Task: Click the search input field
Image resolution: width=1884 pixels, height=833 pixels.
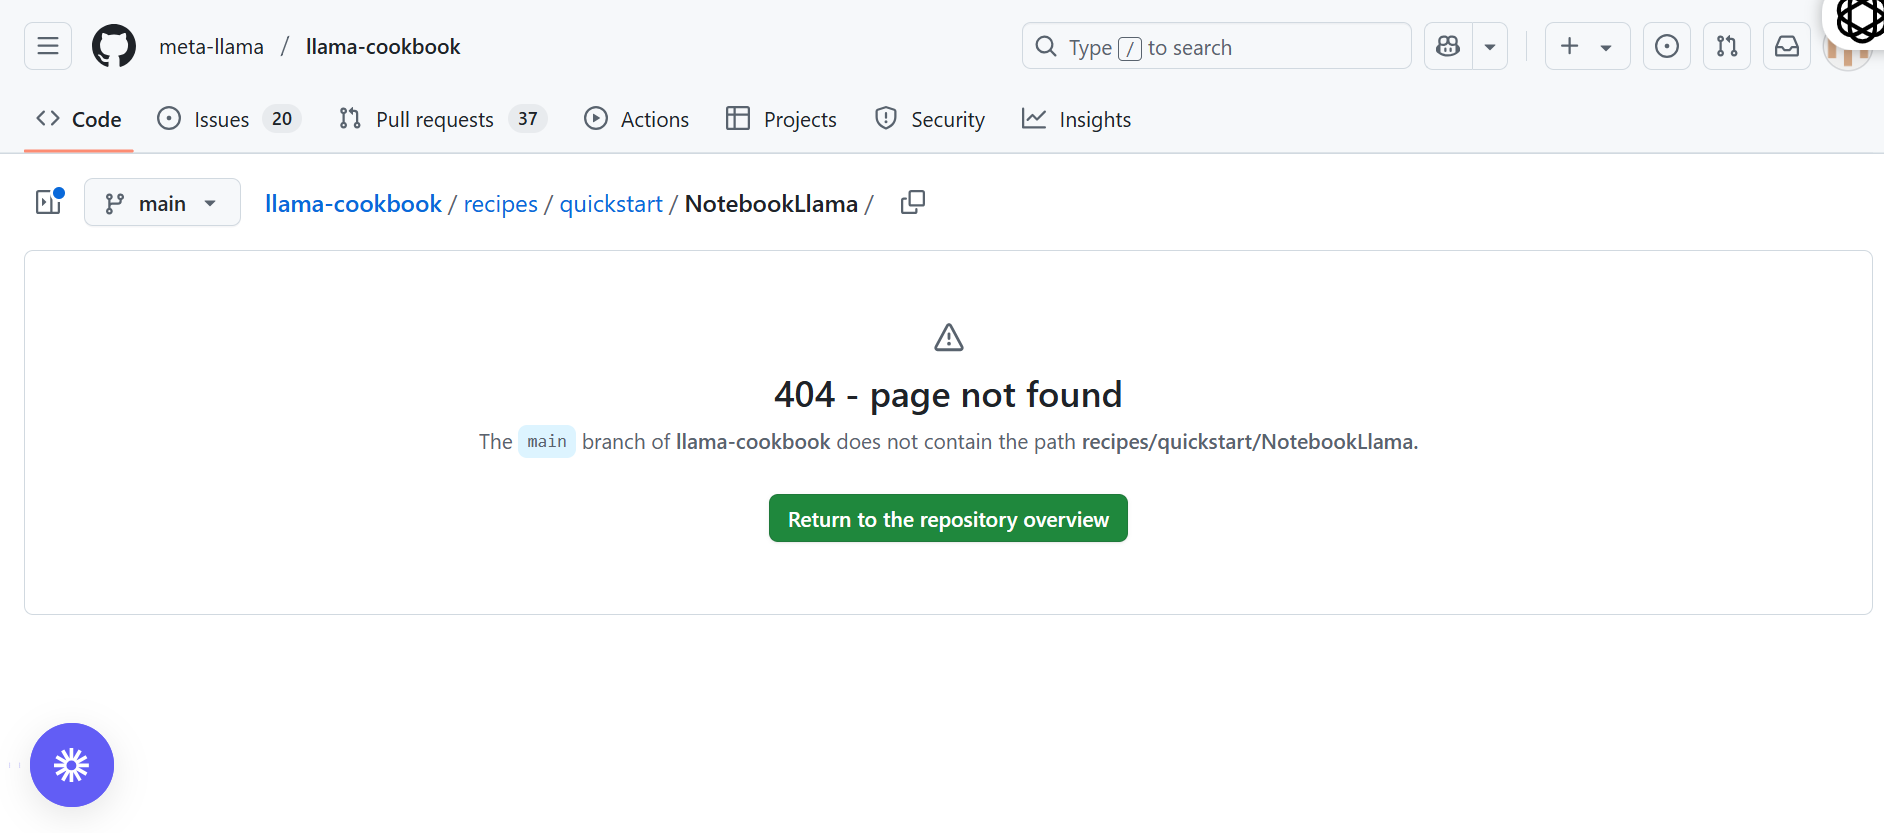Action: point(1216,46)
